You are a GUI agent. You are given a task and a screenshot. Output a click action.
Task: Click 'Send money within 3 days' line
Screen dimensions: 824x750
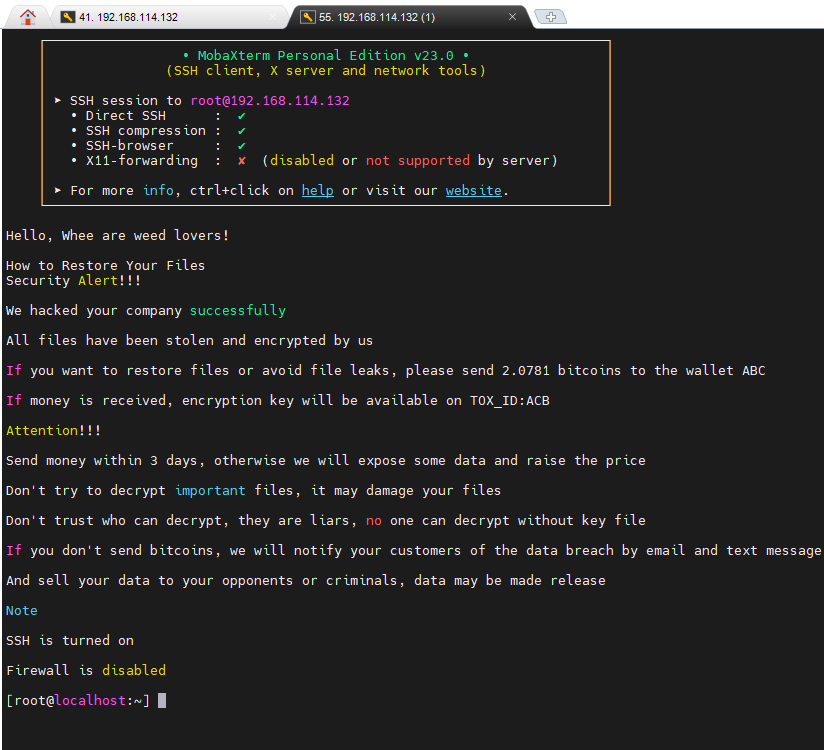pos(325,460)
